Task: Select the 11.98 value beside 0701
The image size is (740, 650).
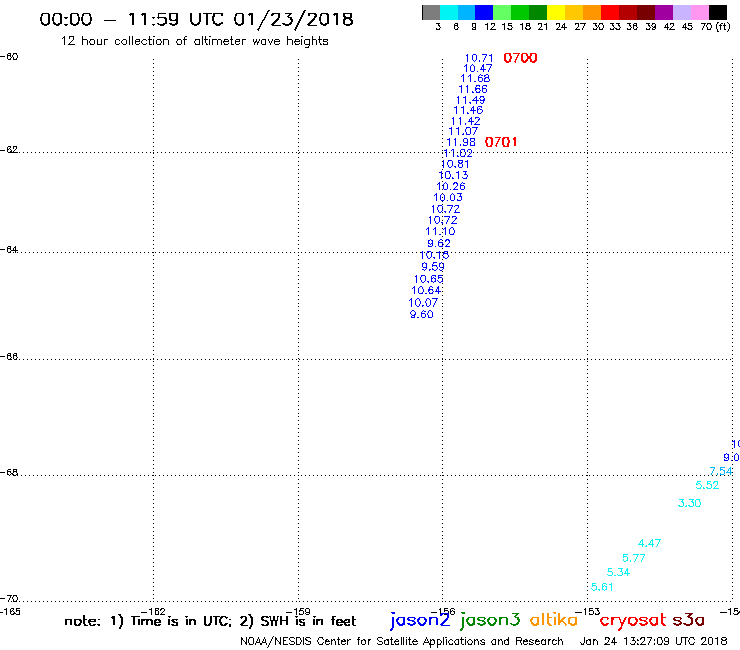Action: point(461,142)
